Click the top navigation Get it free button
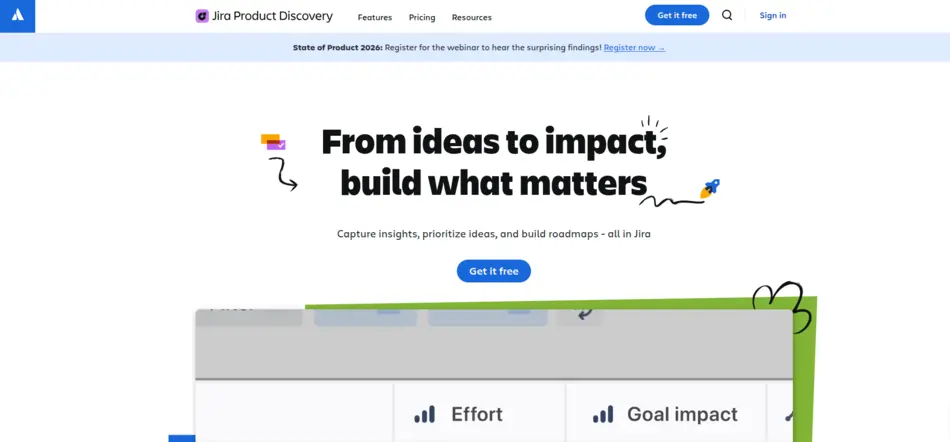 [x=677, y=15]
